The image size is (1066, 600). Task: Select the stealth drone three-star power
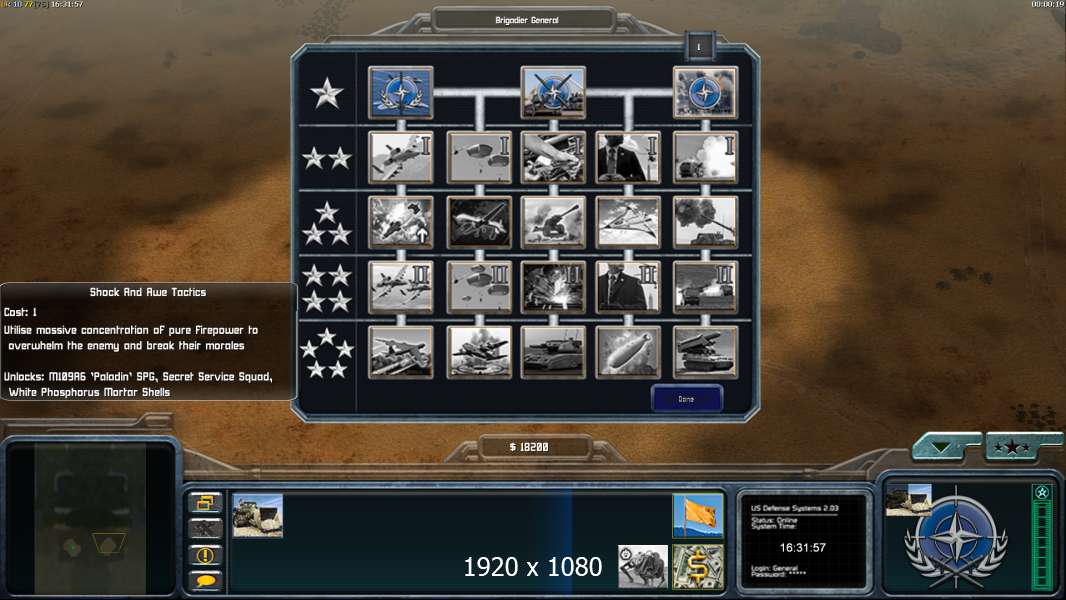pyautogui.click(x=479, y=222)
